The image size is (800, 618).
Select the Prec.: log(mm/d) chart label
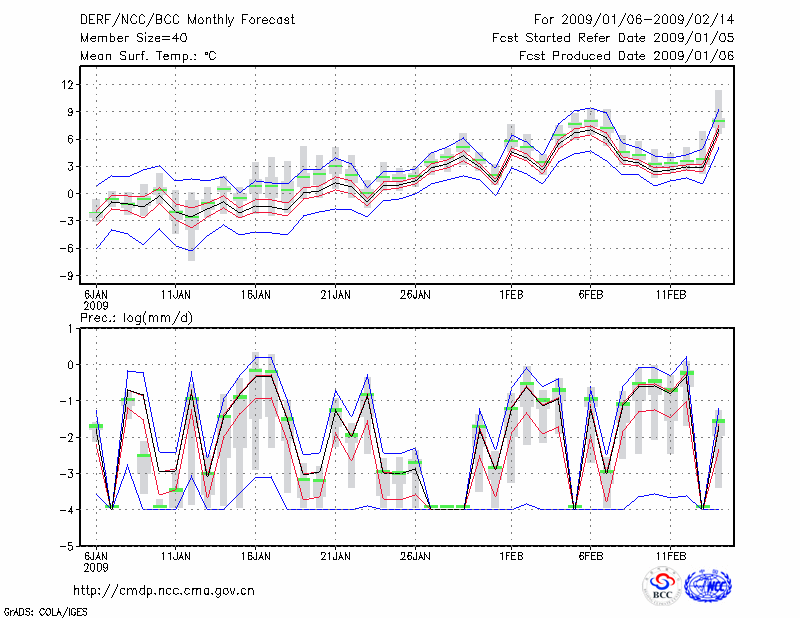139,317
